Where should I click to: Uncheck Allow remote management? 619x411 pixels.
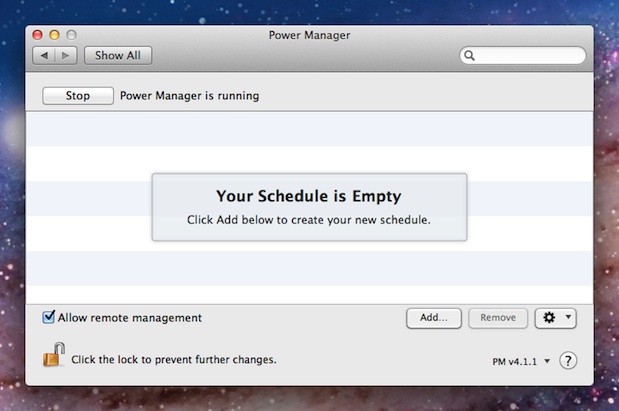49,317
